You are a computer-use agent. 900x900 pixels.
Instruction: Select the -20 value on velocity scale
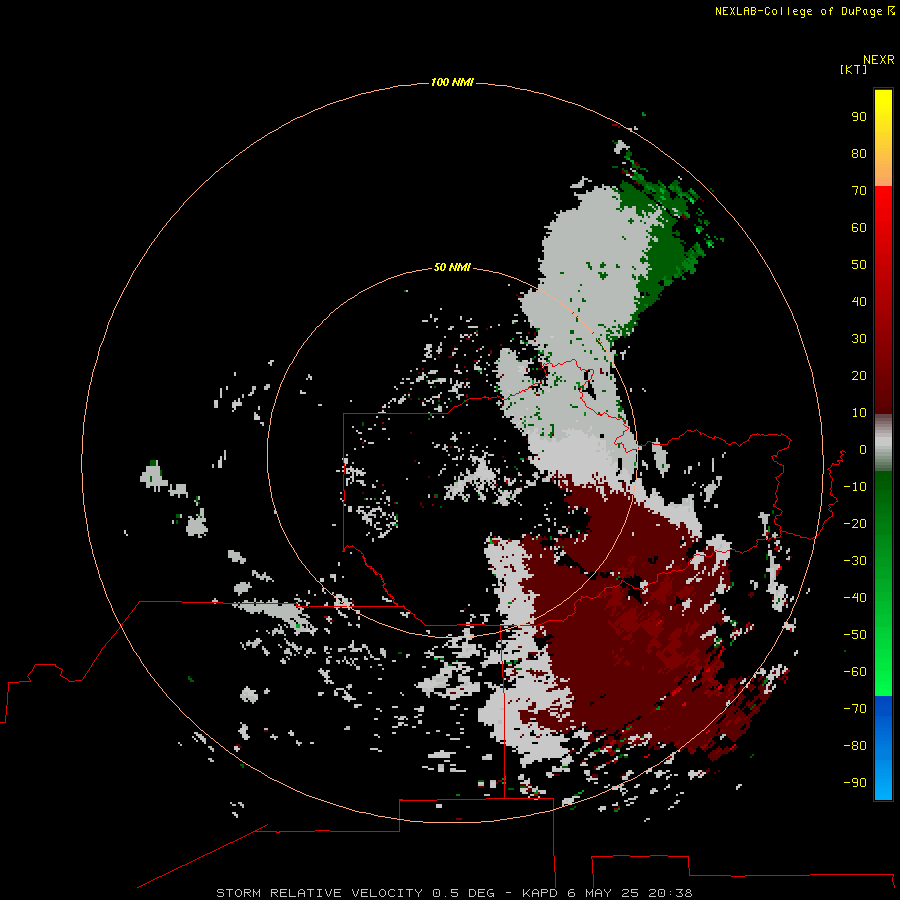[855, 523]
